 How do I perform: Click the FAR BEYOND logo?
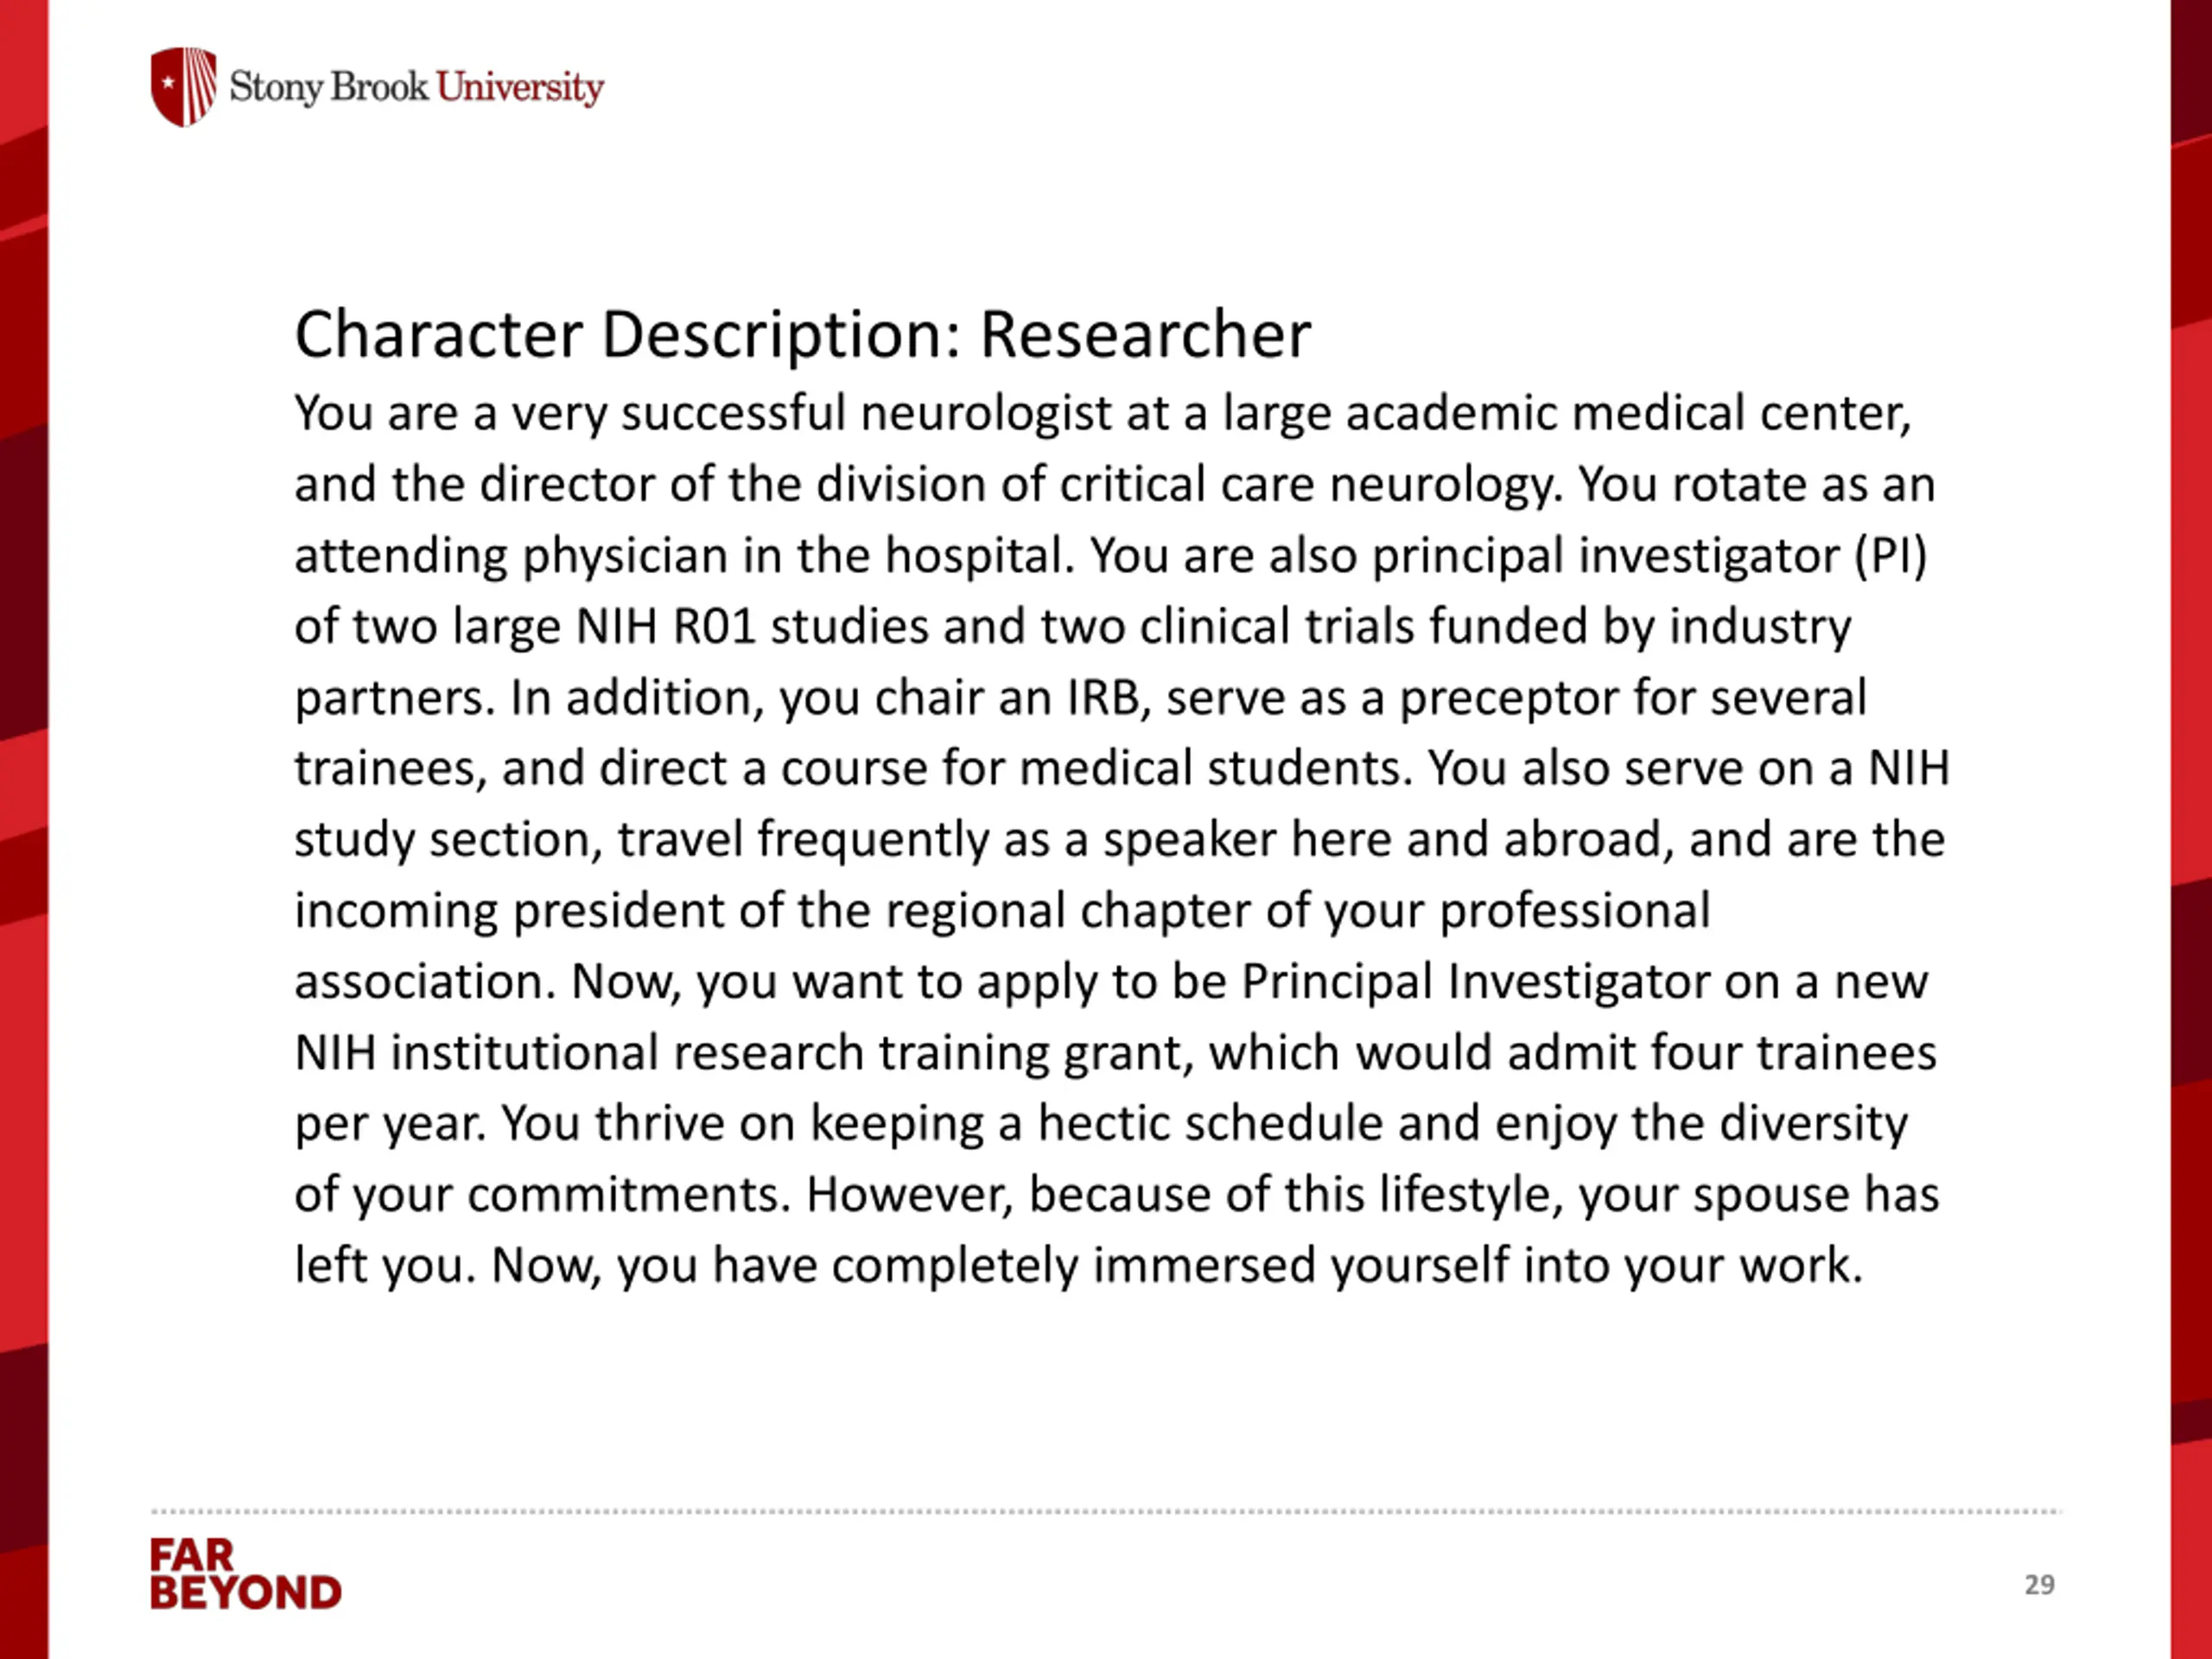246,1574
